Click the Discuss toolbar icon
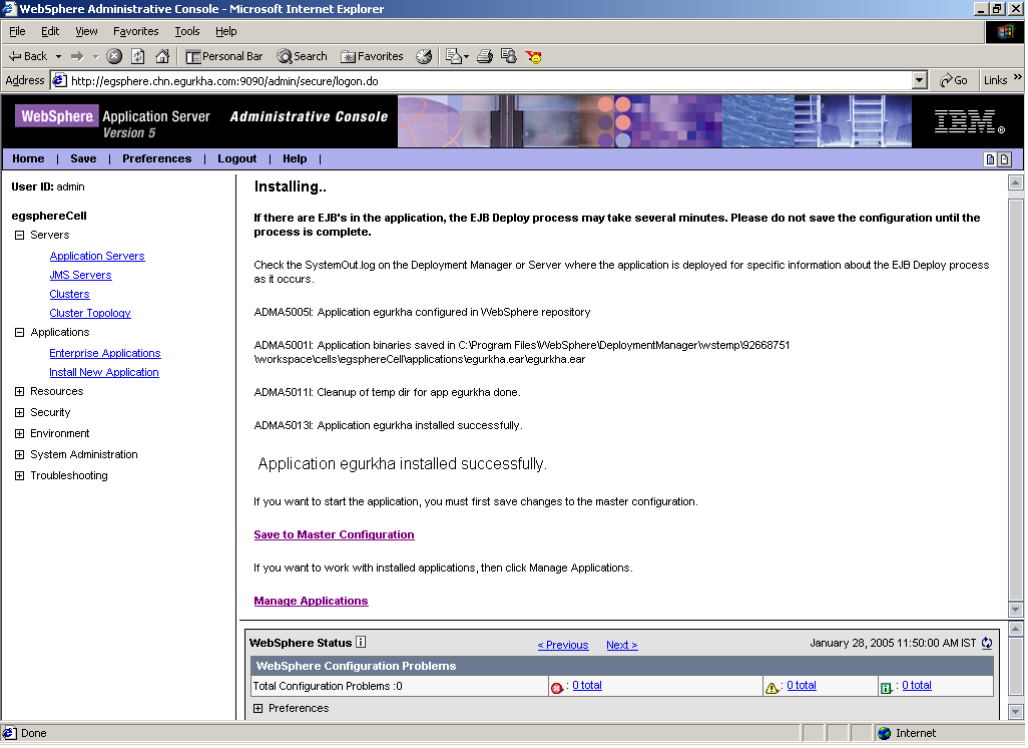Screen dimensions: 1028x748 509,56
